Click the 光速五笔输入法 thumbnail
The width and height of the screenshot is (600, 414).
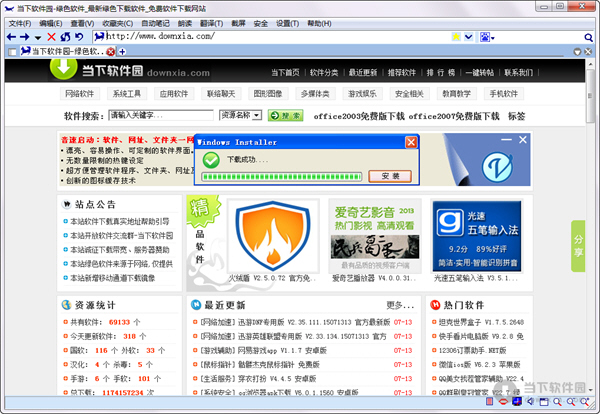477,236
